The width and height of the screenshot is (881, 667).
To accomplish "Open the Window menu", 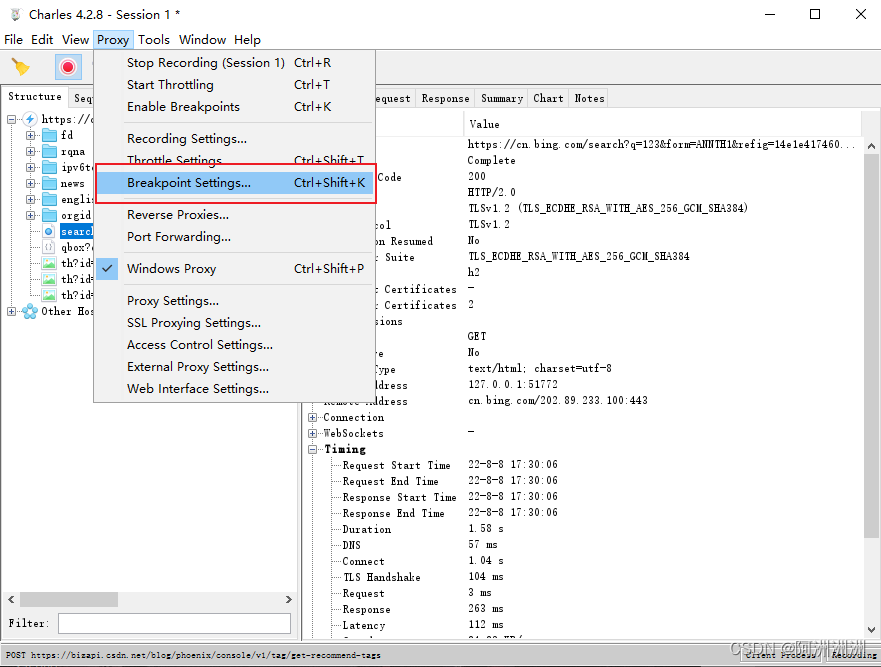I will (202, 40).
